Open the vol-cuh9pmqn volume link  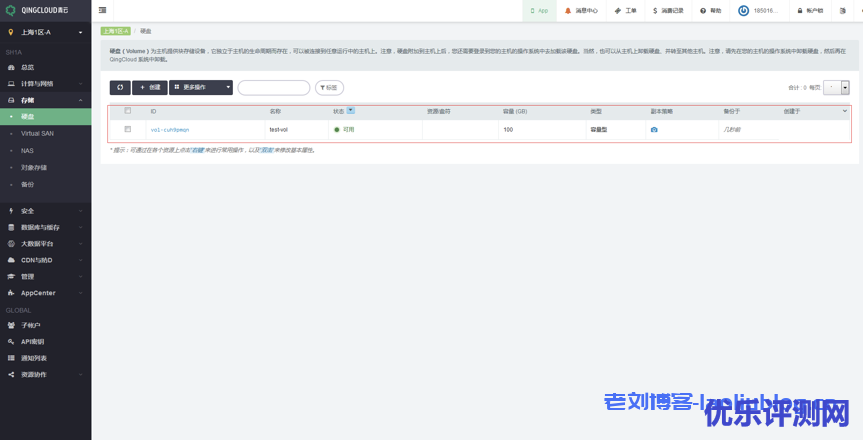point(169,130)
